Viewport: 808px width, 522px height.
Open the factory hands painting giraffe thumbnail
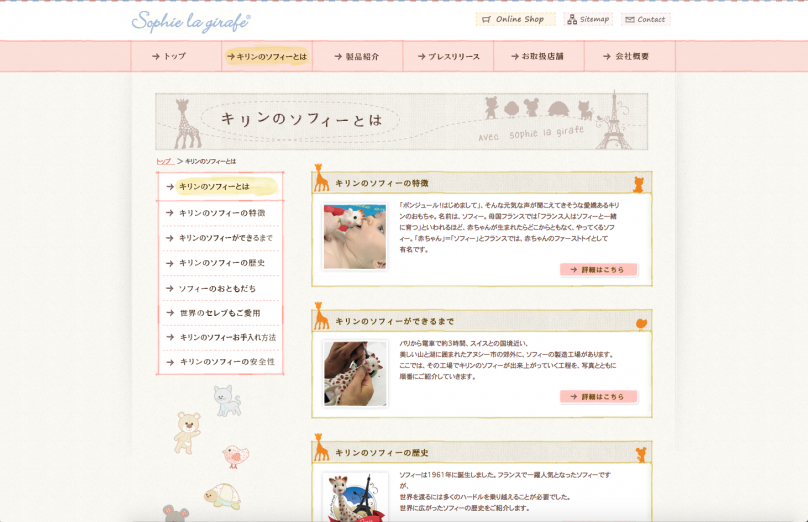coord(355,374)
